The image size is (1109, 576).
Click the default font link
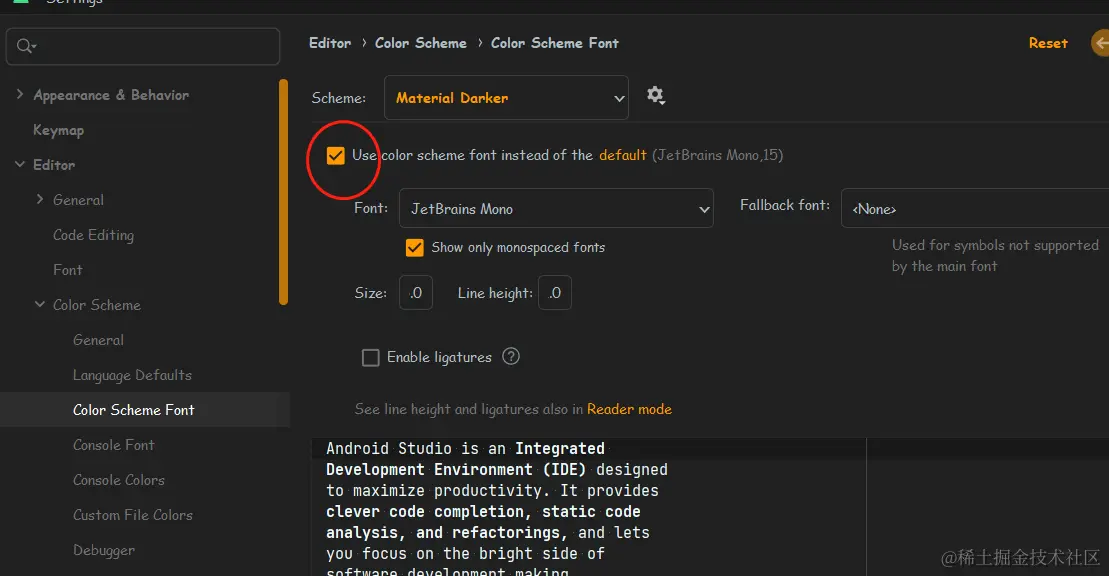point(622,155)
